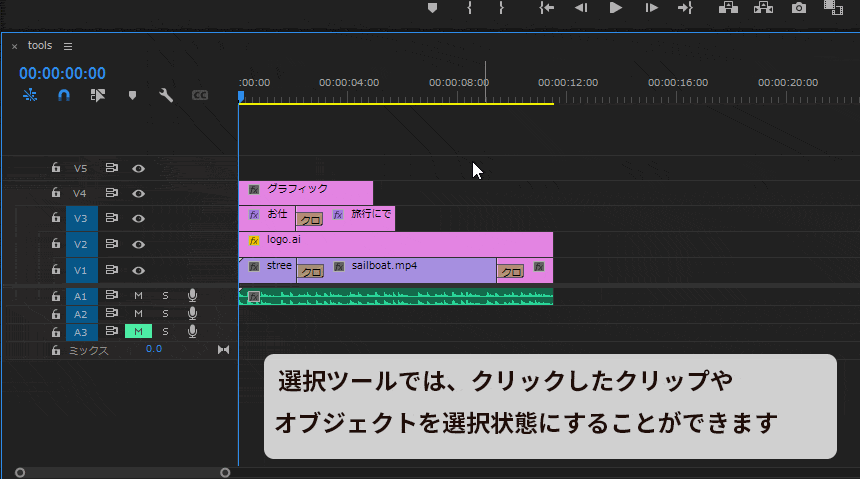Toggle track lock for A2
The image size is (860, 479).
tap(55, 314)
